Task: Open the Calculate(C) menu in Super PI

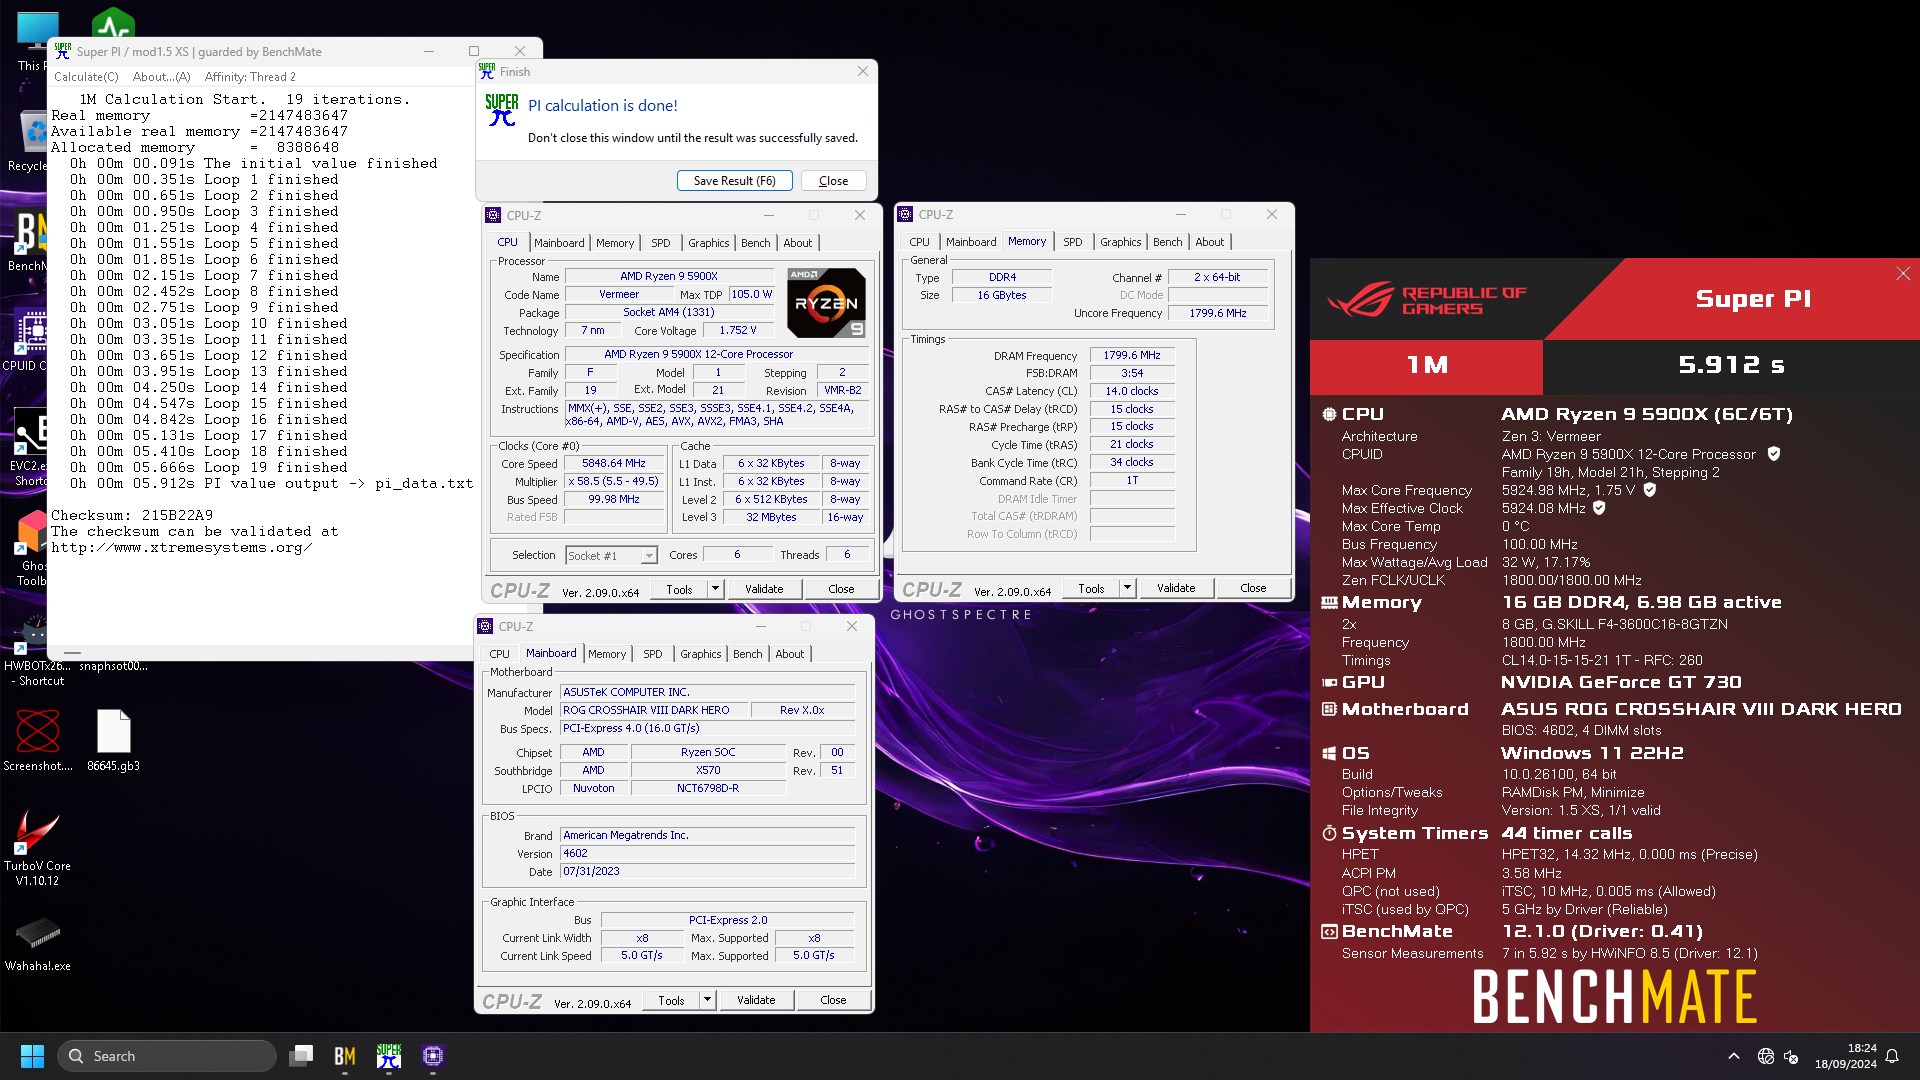Action: (86, 77)
